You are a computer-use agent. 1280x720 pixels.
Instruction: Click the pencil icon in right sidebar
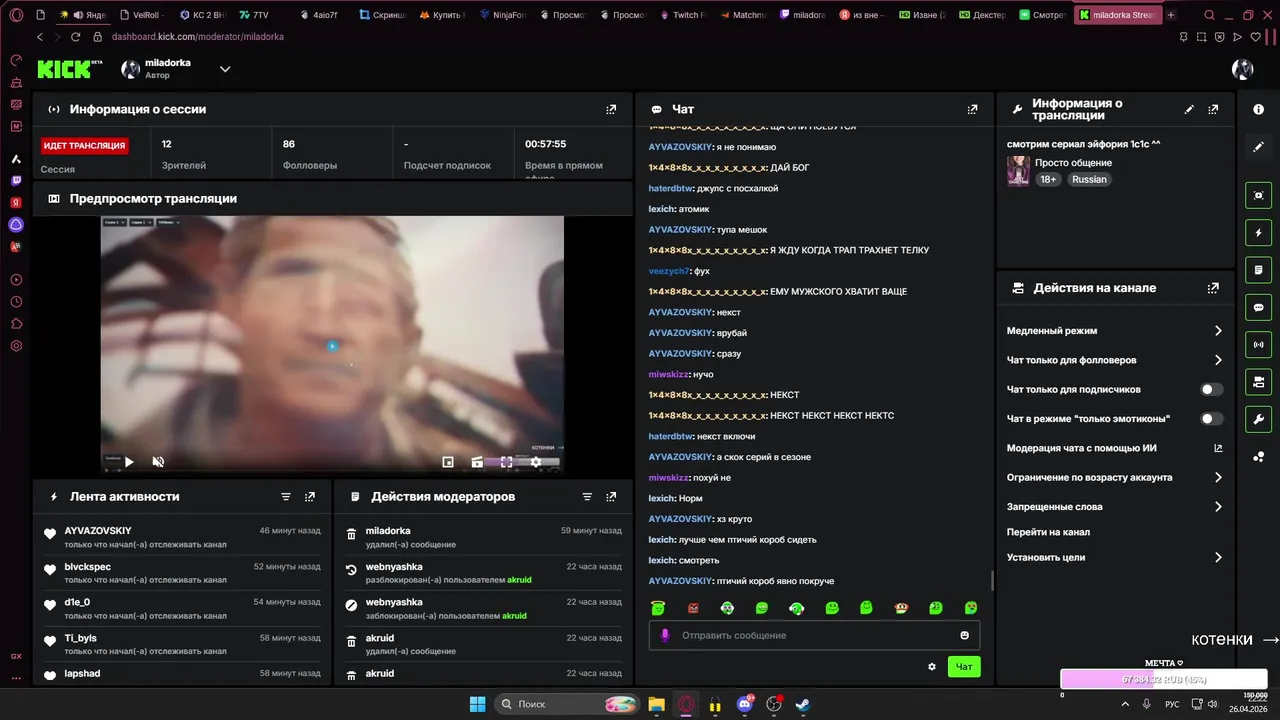pos(1259,146)
